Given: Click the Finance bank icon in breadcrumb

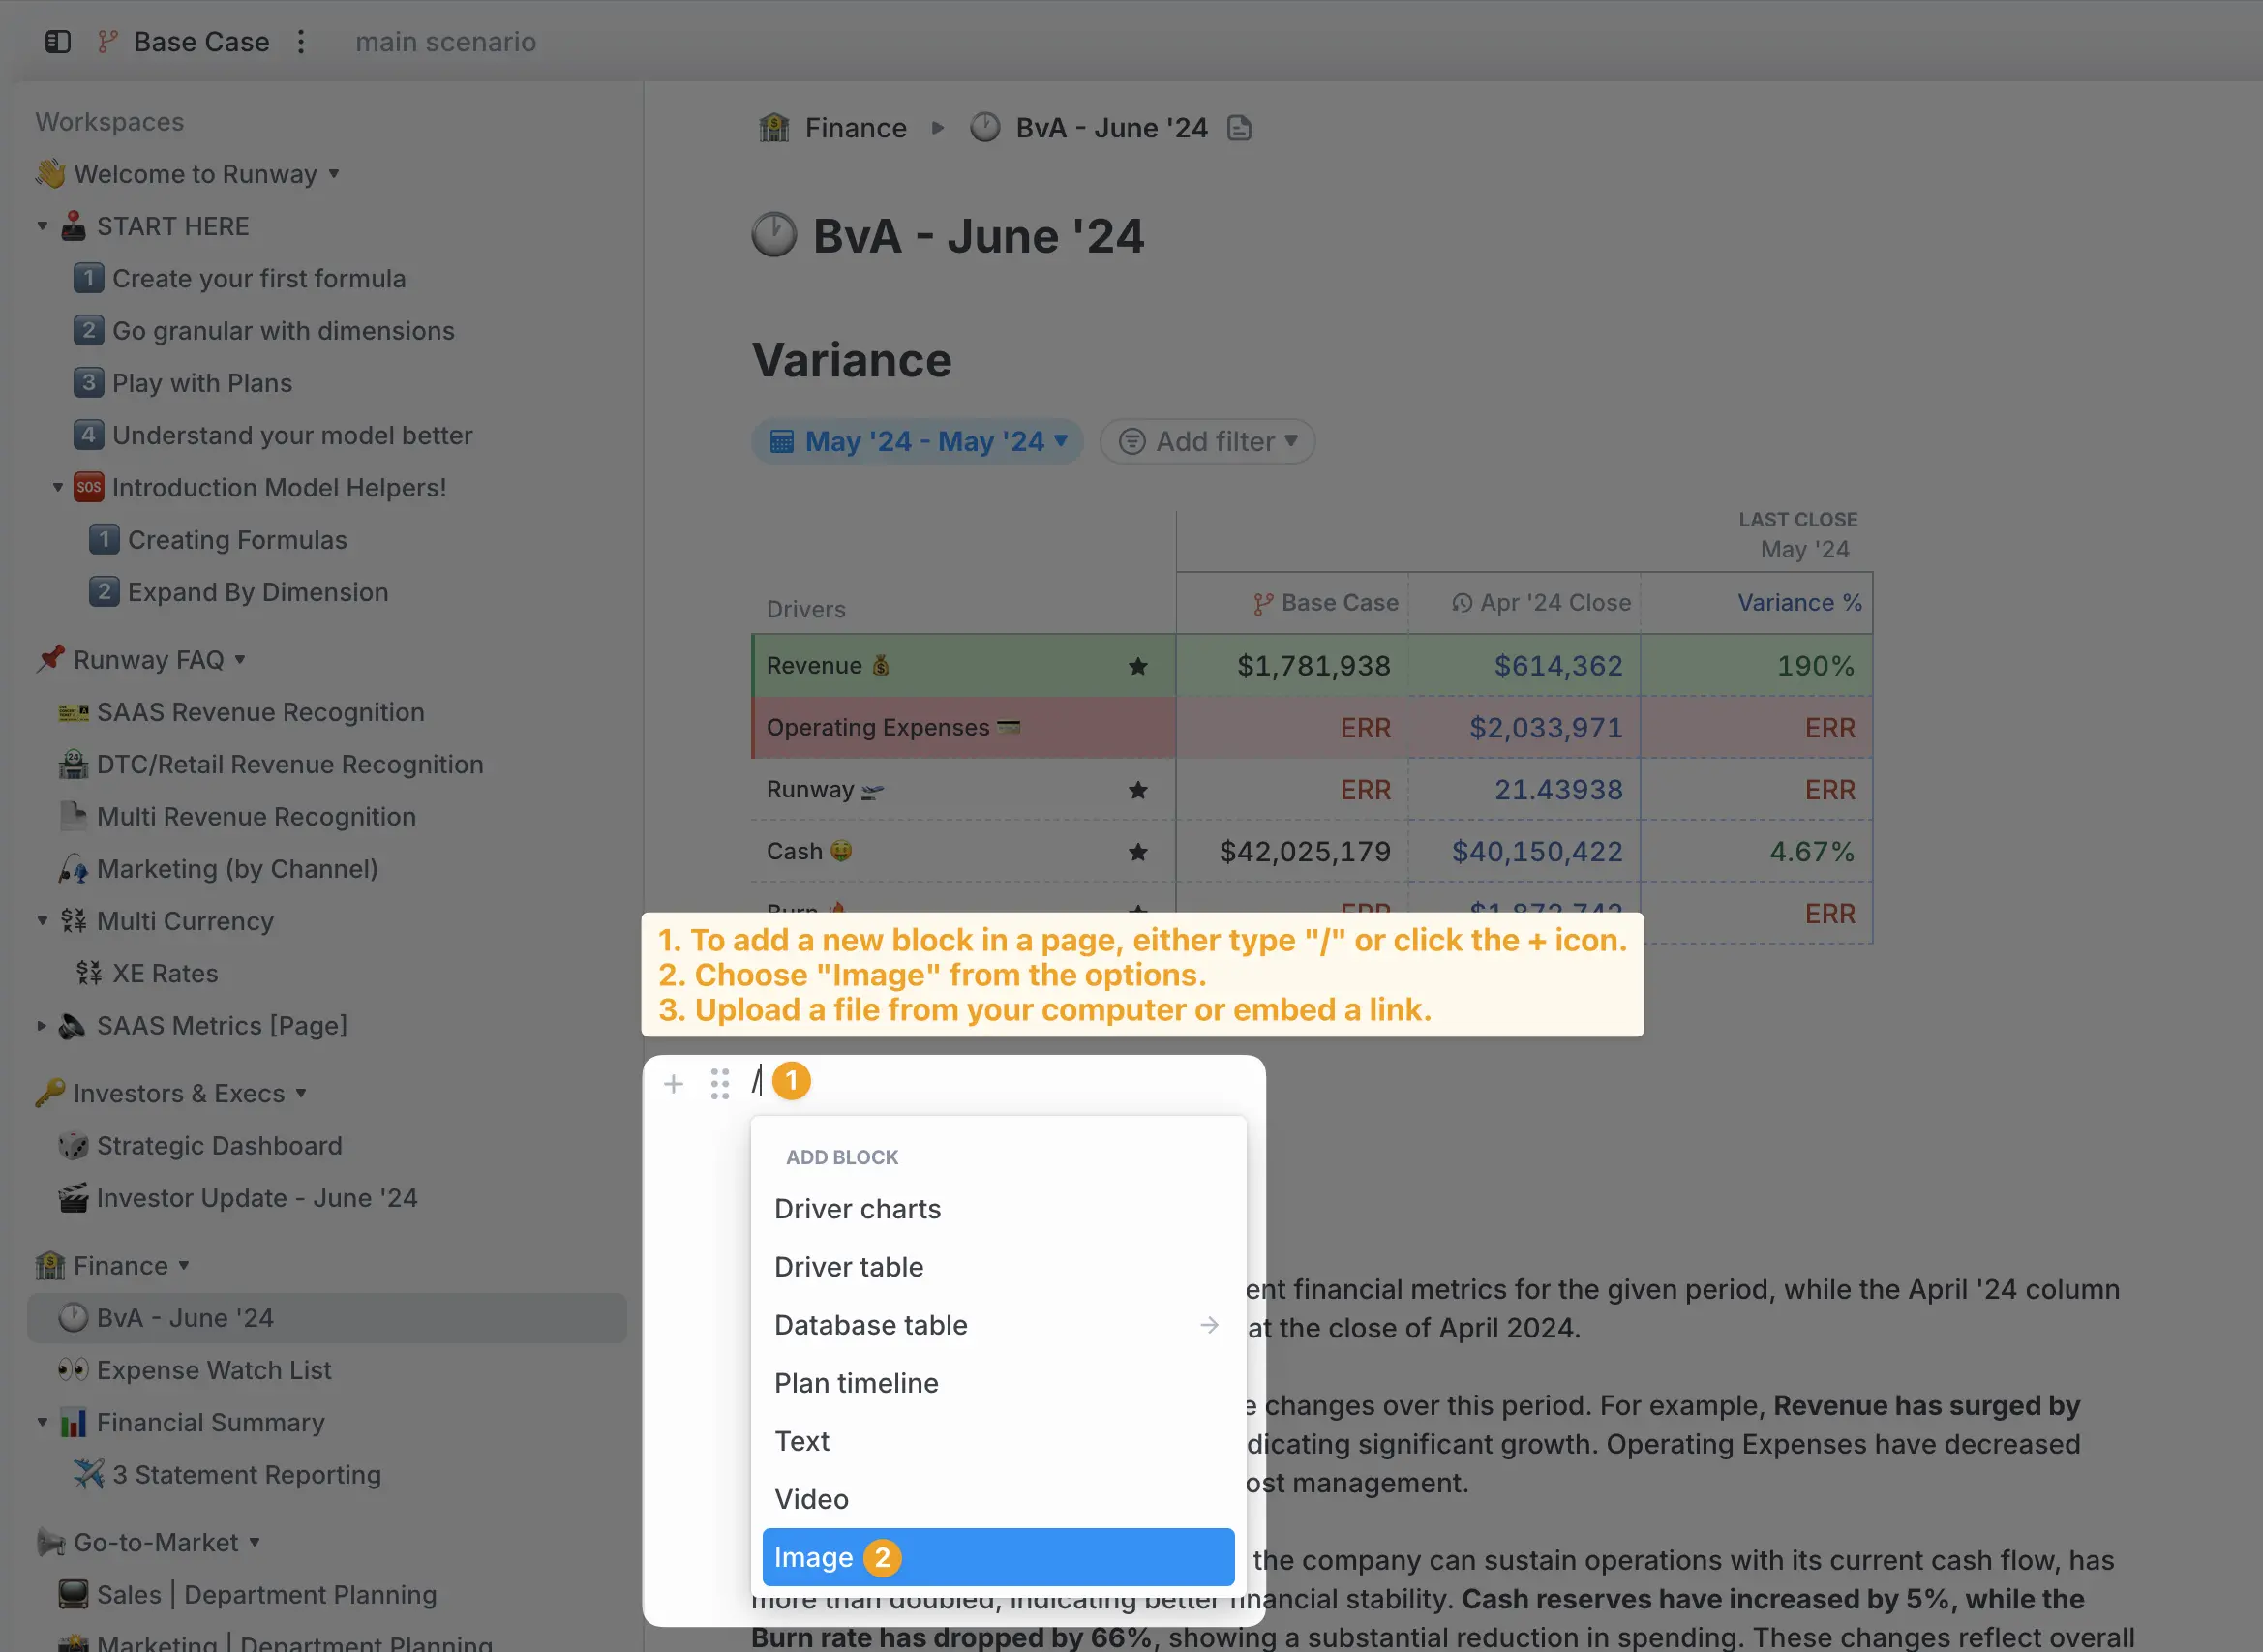Looking at the screenshot, I should click(774, 128).
